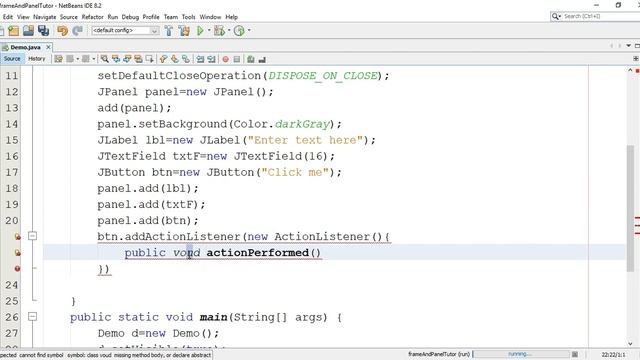
Task: Click the Find Previous Occurrence icon
Action: coord(116,59)
